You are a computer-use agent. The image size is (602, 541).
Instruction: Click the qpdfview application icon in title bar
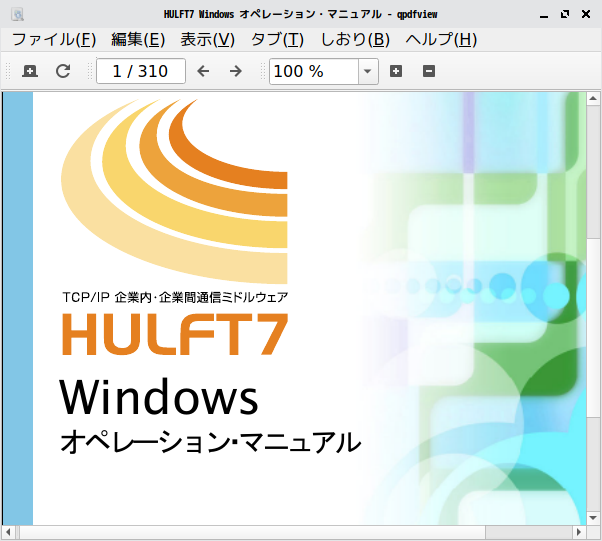[17, 15]
